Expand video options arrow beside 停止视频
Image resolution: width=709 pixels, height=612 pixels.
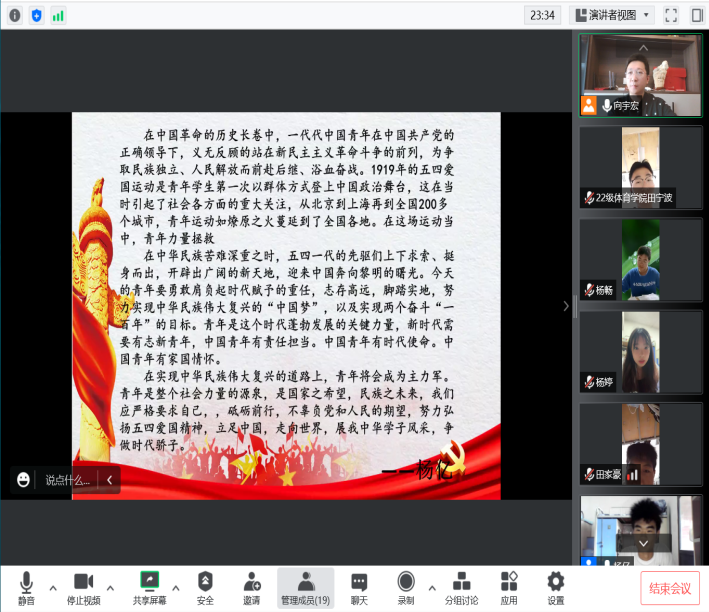[x=110, y=587]
